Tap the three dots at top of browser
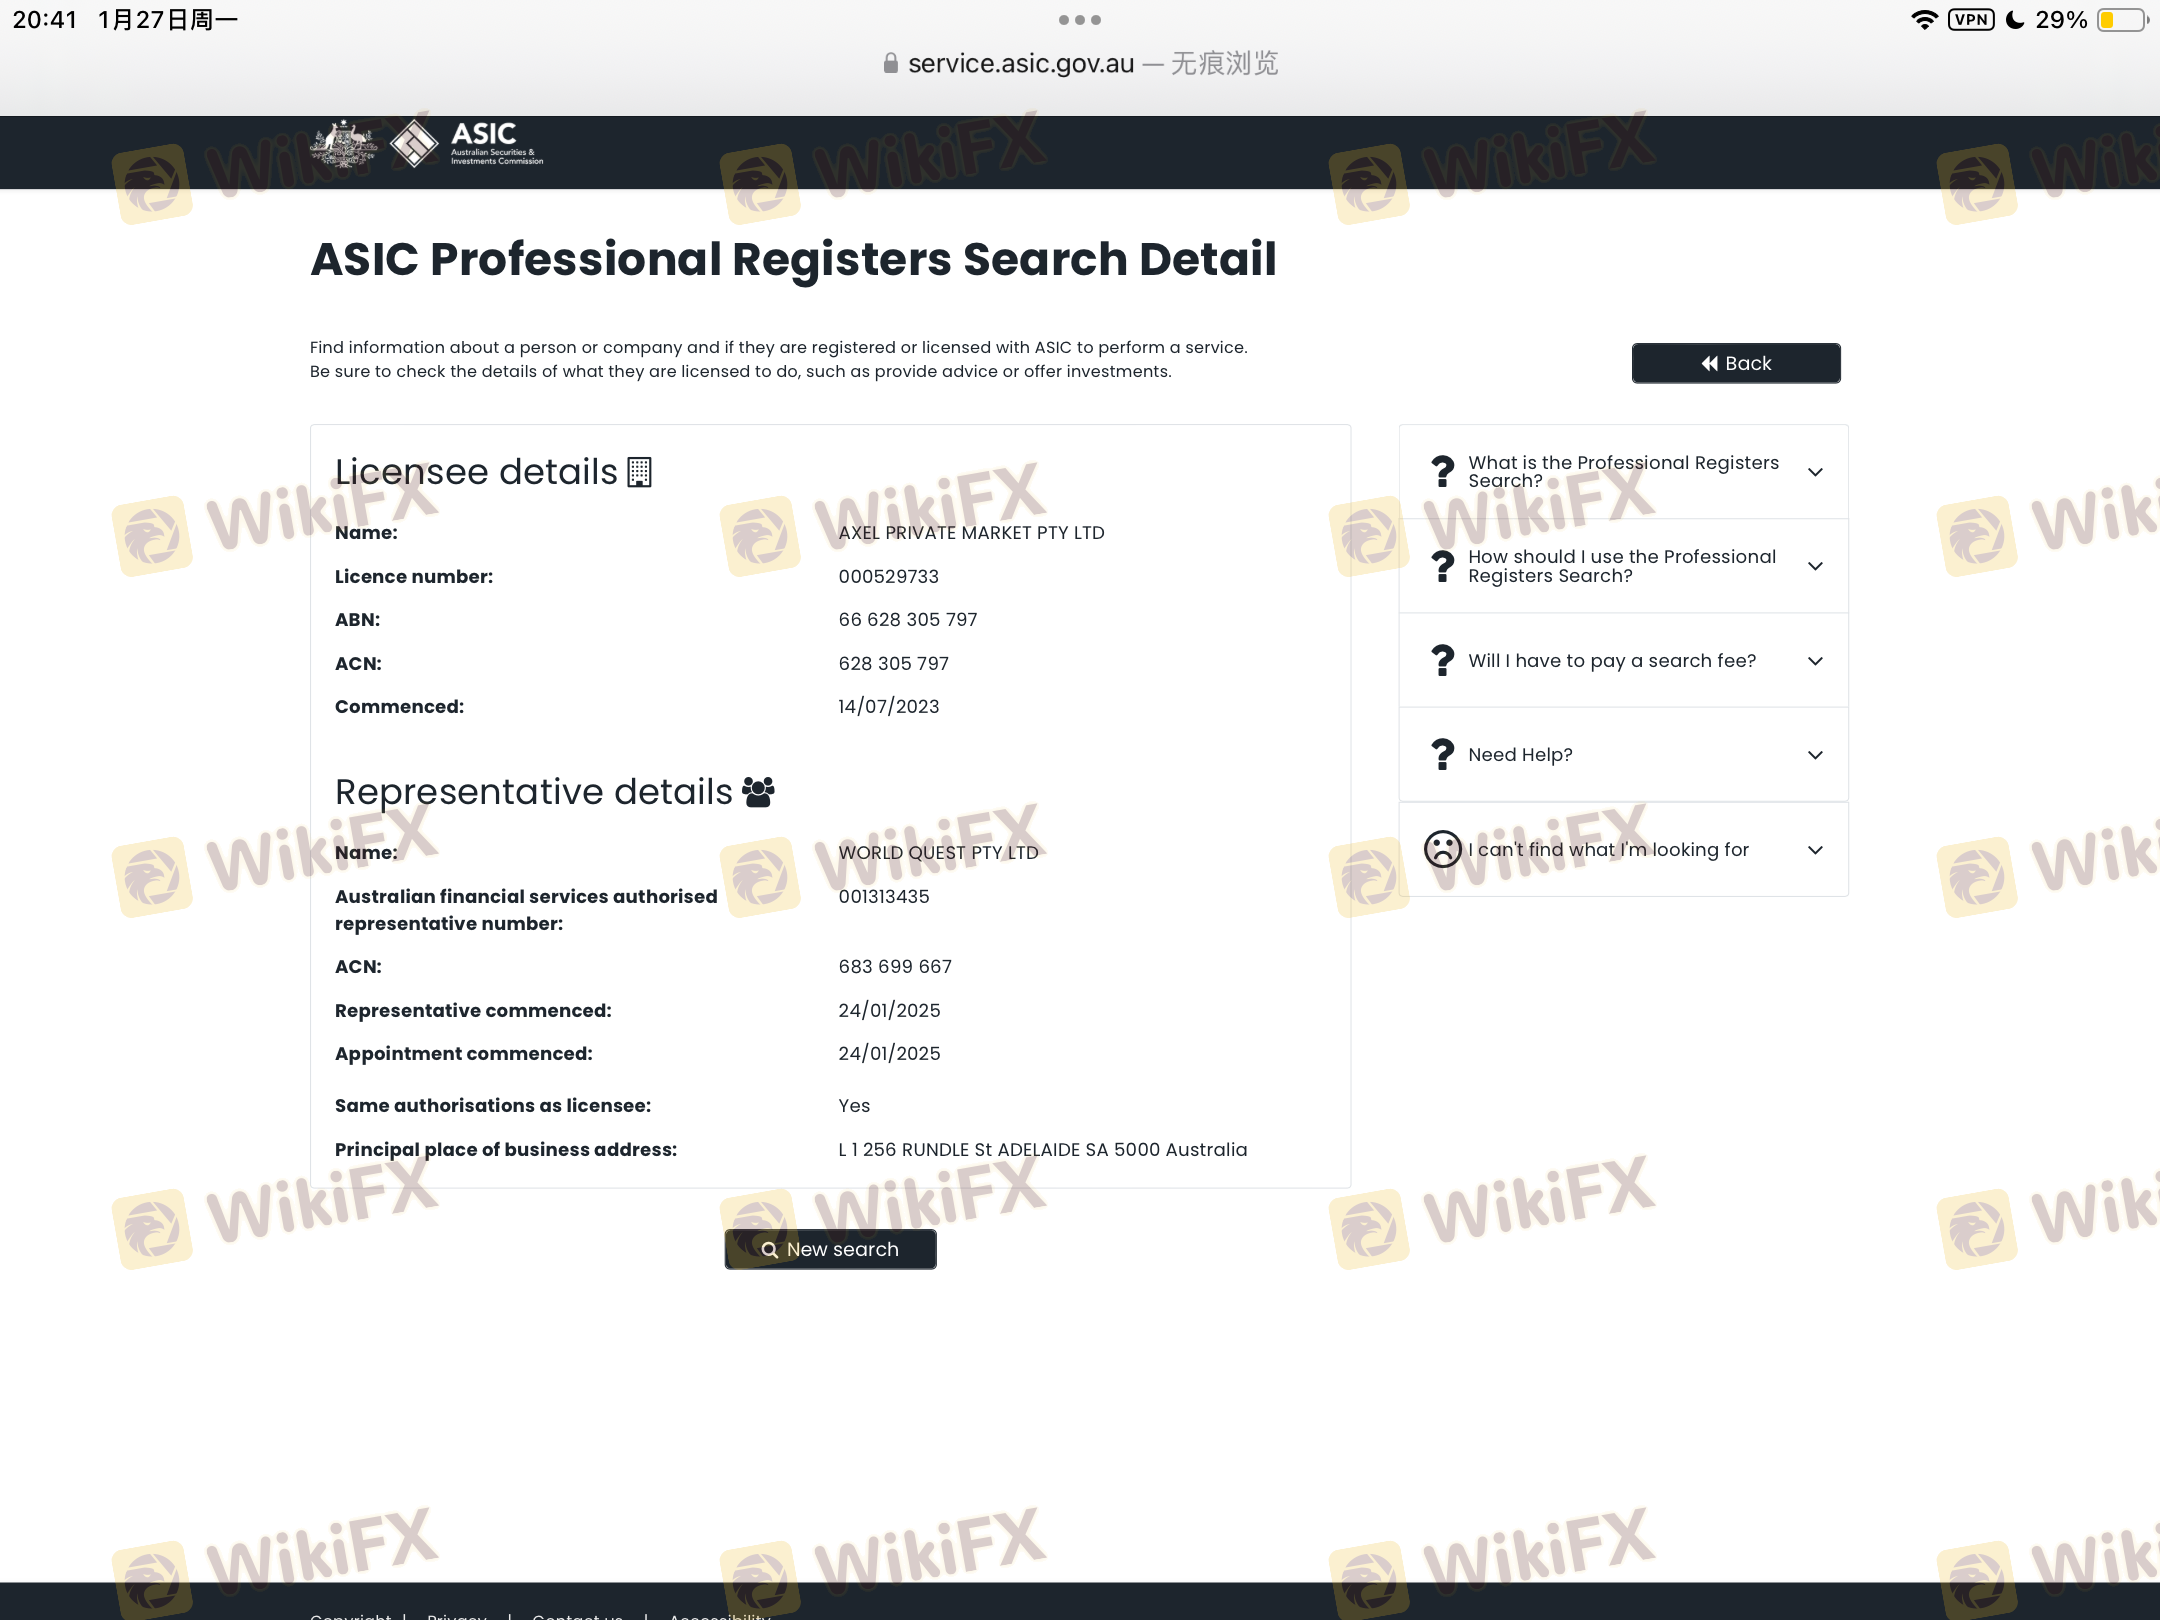Image resolution: width=2160 pixels, height=1620 pixels. coord(1079,20)
